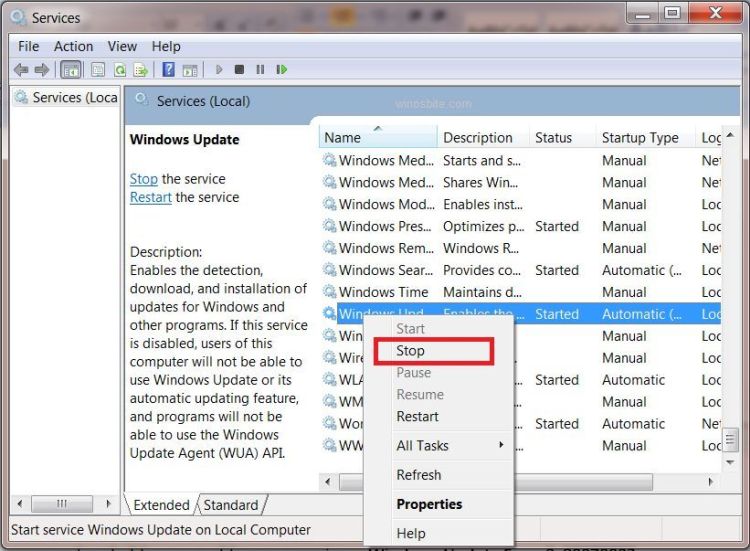Select gear icon of Windows Sear... service
750x551 pixels.
click(x=330, y=269)
